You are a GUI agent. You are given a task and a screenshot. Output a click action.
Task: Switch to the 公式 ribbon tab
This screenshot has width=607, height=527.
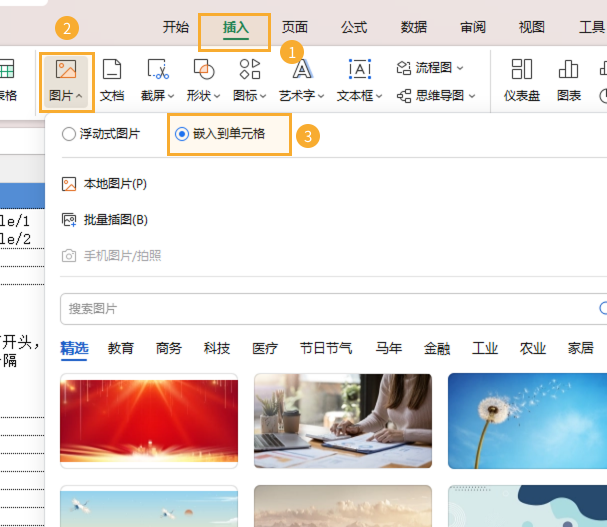click(x=354, y=27)
